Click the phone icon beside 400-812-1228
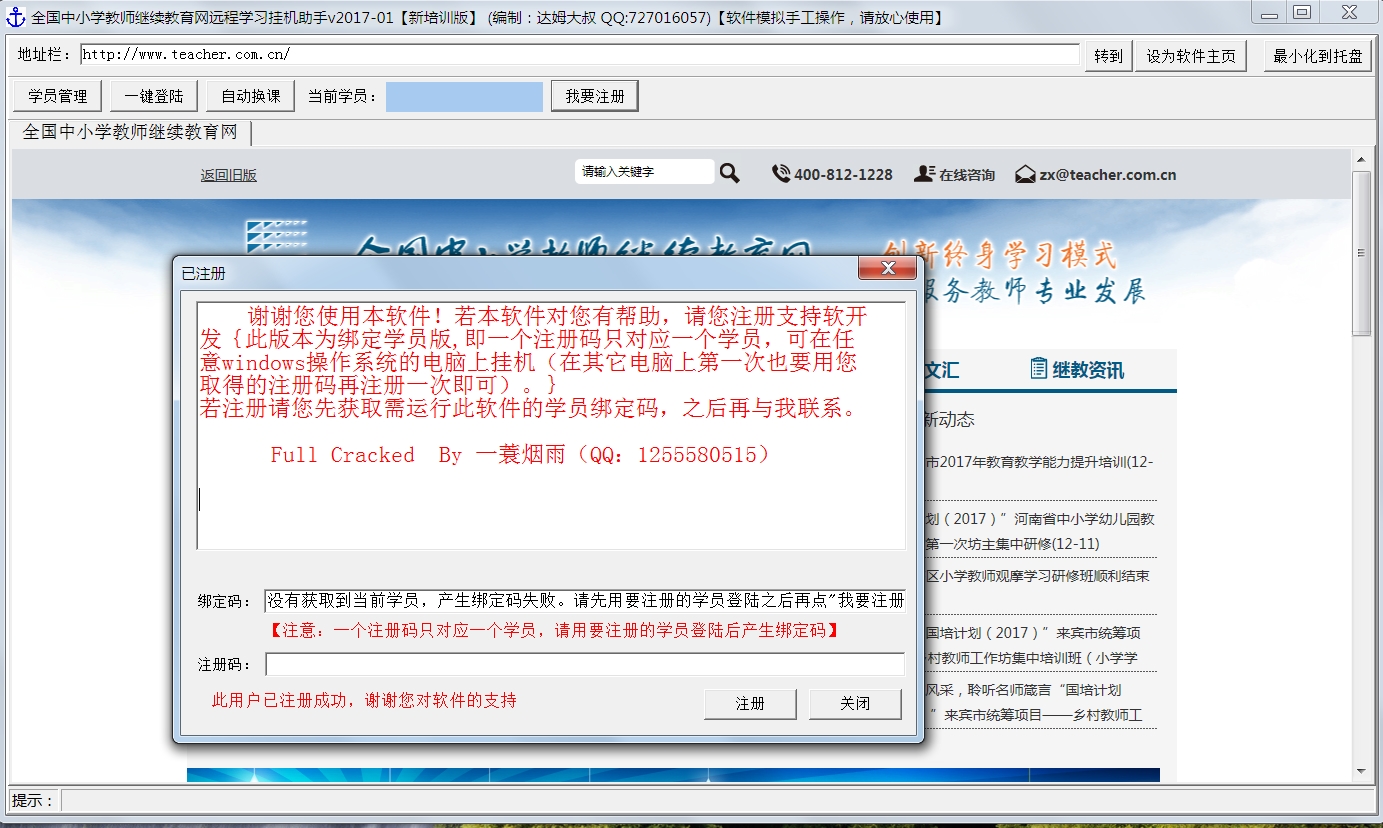Image resolution: width=1383 pixels, height=828 pixels. pos(781,174)
